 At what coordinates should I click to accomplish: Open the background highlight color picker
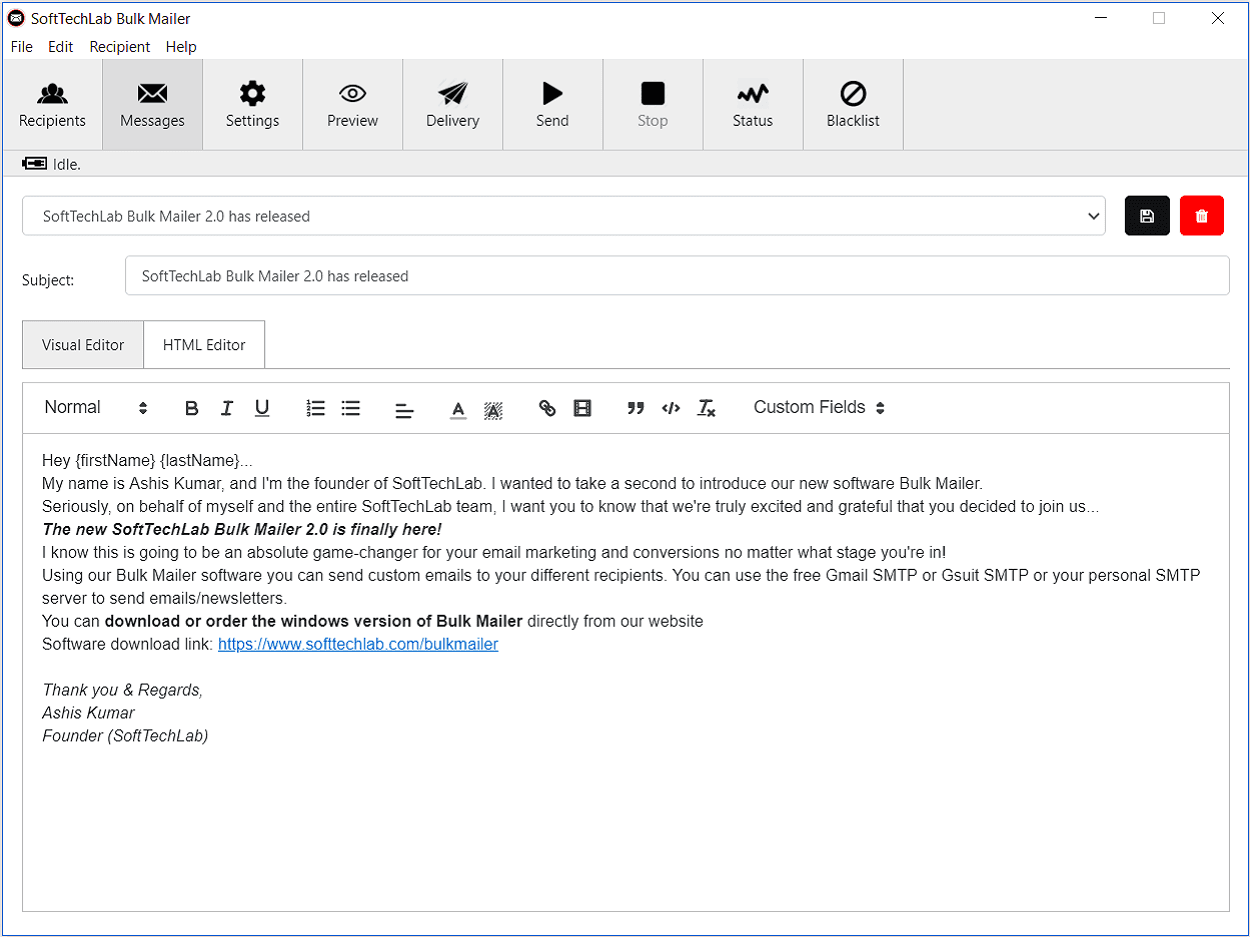493,409
